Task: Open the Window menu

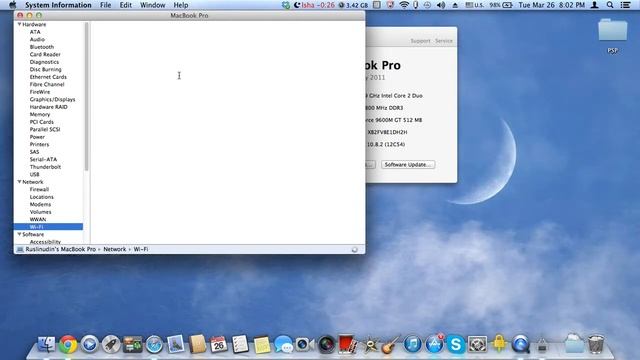Action: (x=153, y=5)
